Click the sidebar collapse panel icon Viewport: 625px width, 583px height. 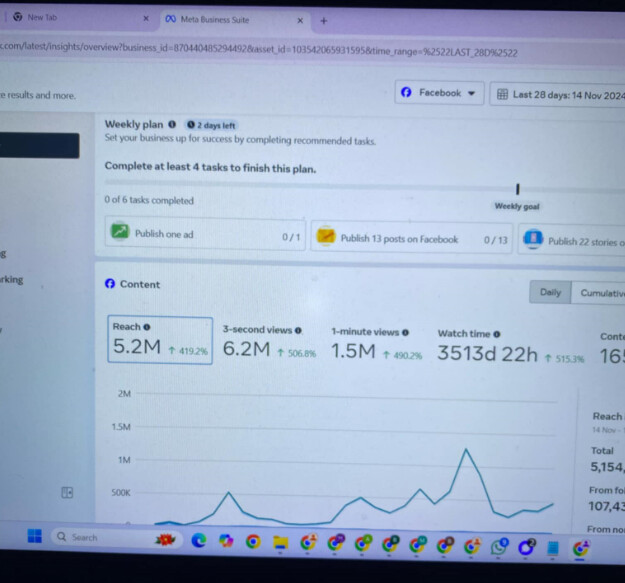point(67,493)
